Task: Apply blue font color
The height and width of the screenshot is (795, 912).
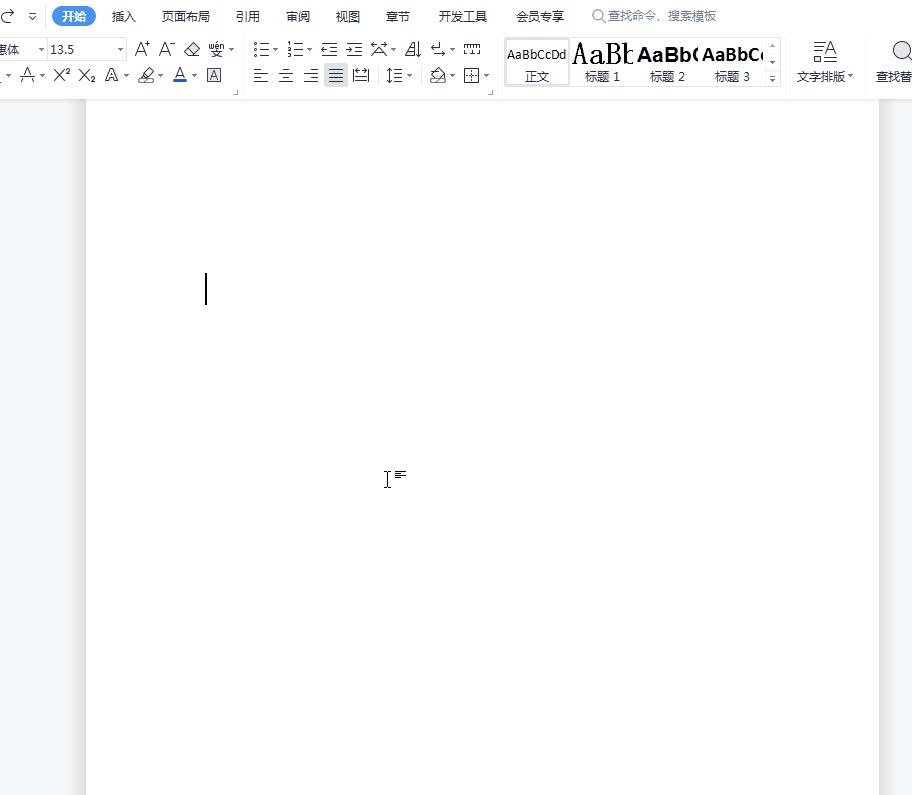Action: point(180,74)
